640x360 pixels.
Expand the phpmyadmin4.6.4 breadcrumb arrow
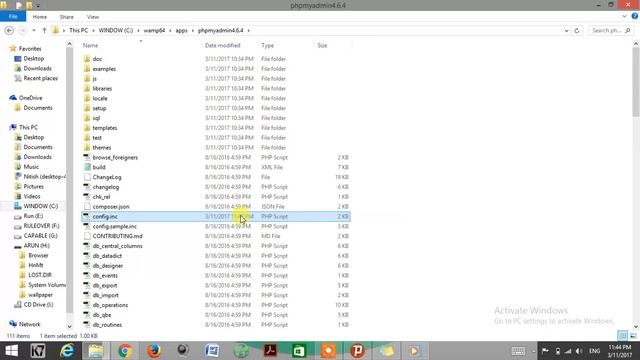point(249,31)
